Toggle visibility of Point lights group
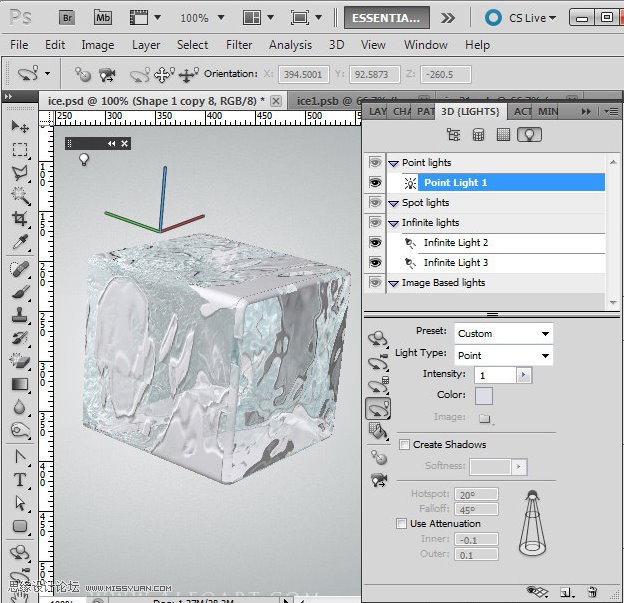Screen dimensions: 624x603 point(375,162)
